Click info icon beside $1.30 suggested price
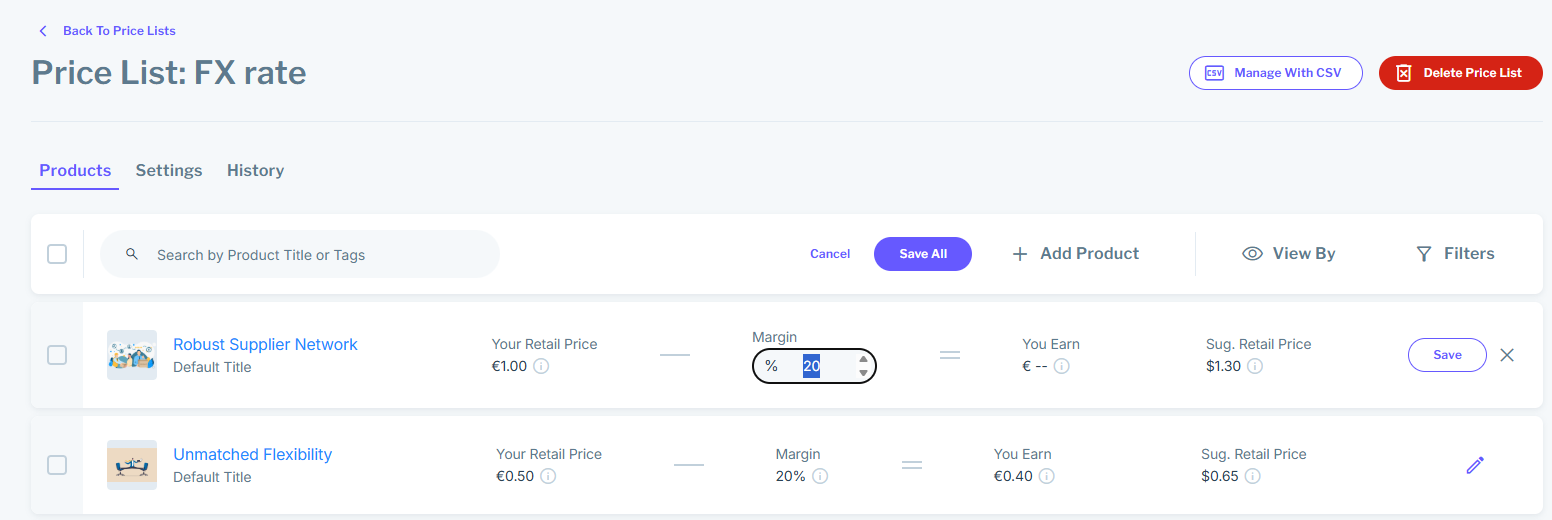This screenshot has height=520, width=1552. (x=1255, y=366)
